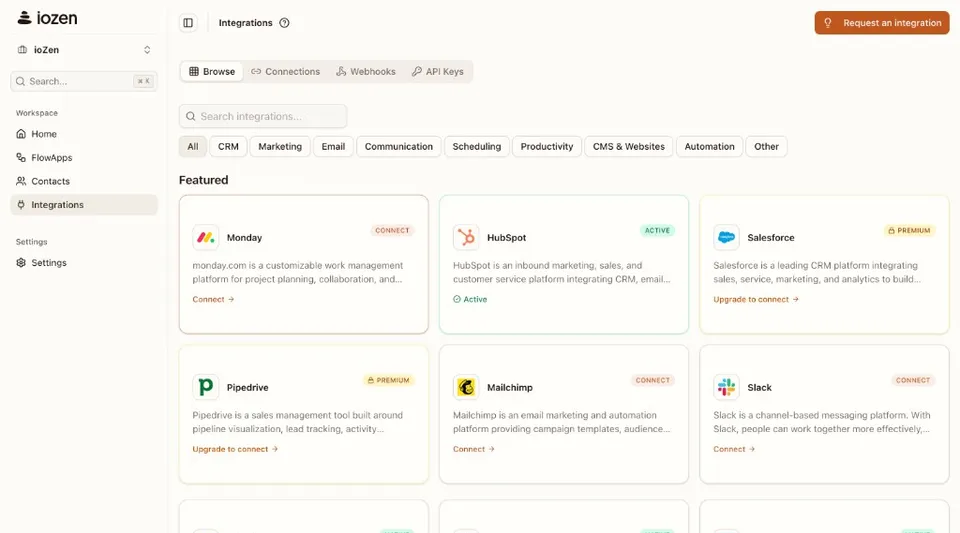Click the CONNECT badge on Slack card

coord(913,381)
